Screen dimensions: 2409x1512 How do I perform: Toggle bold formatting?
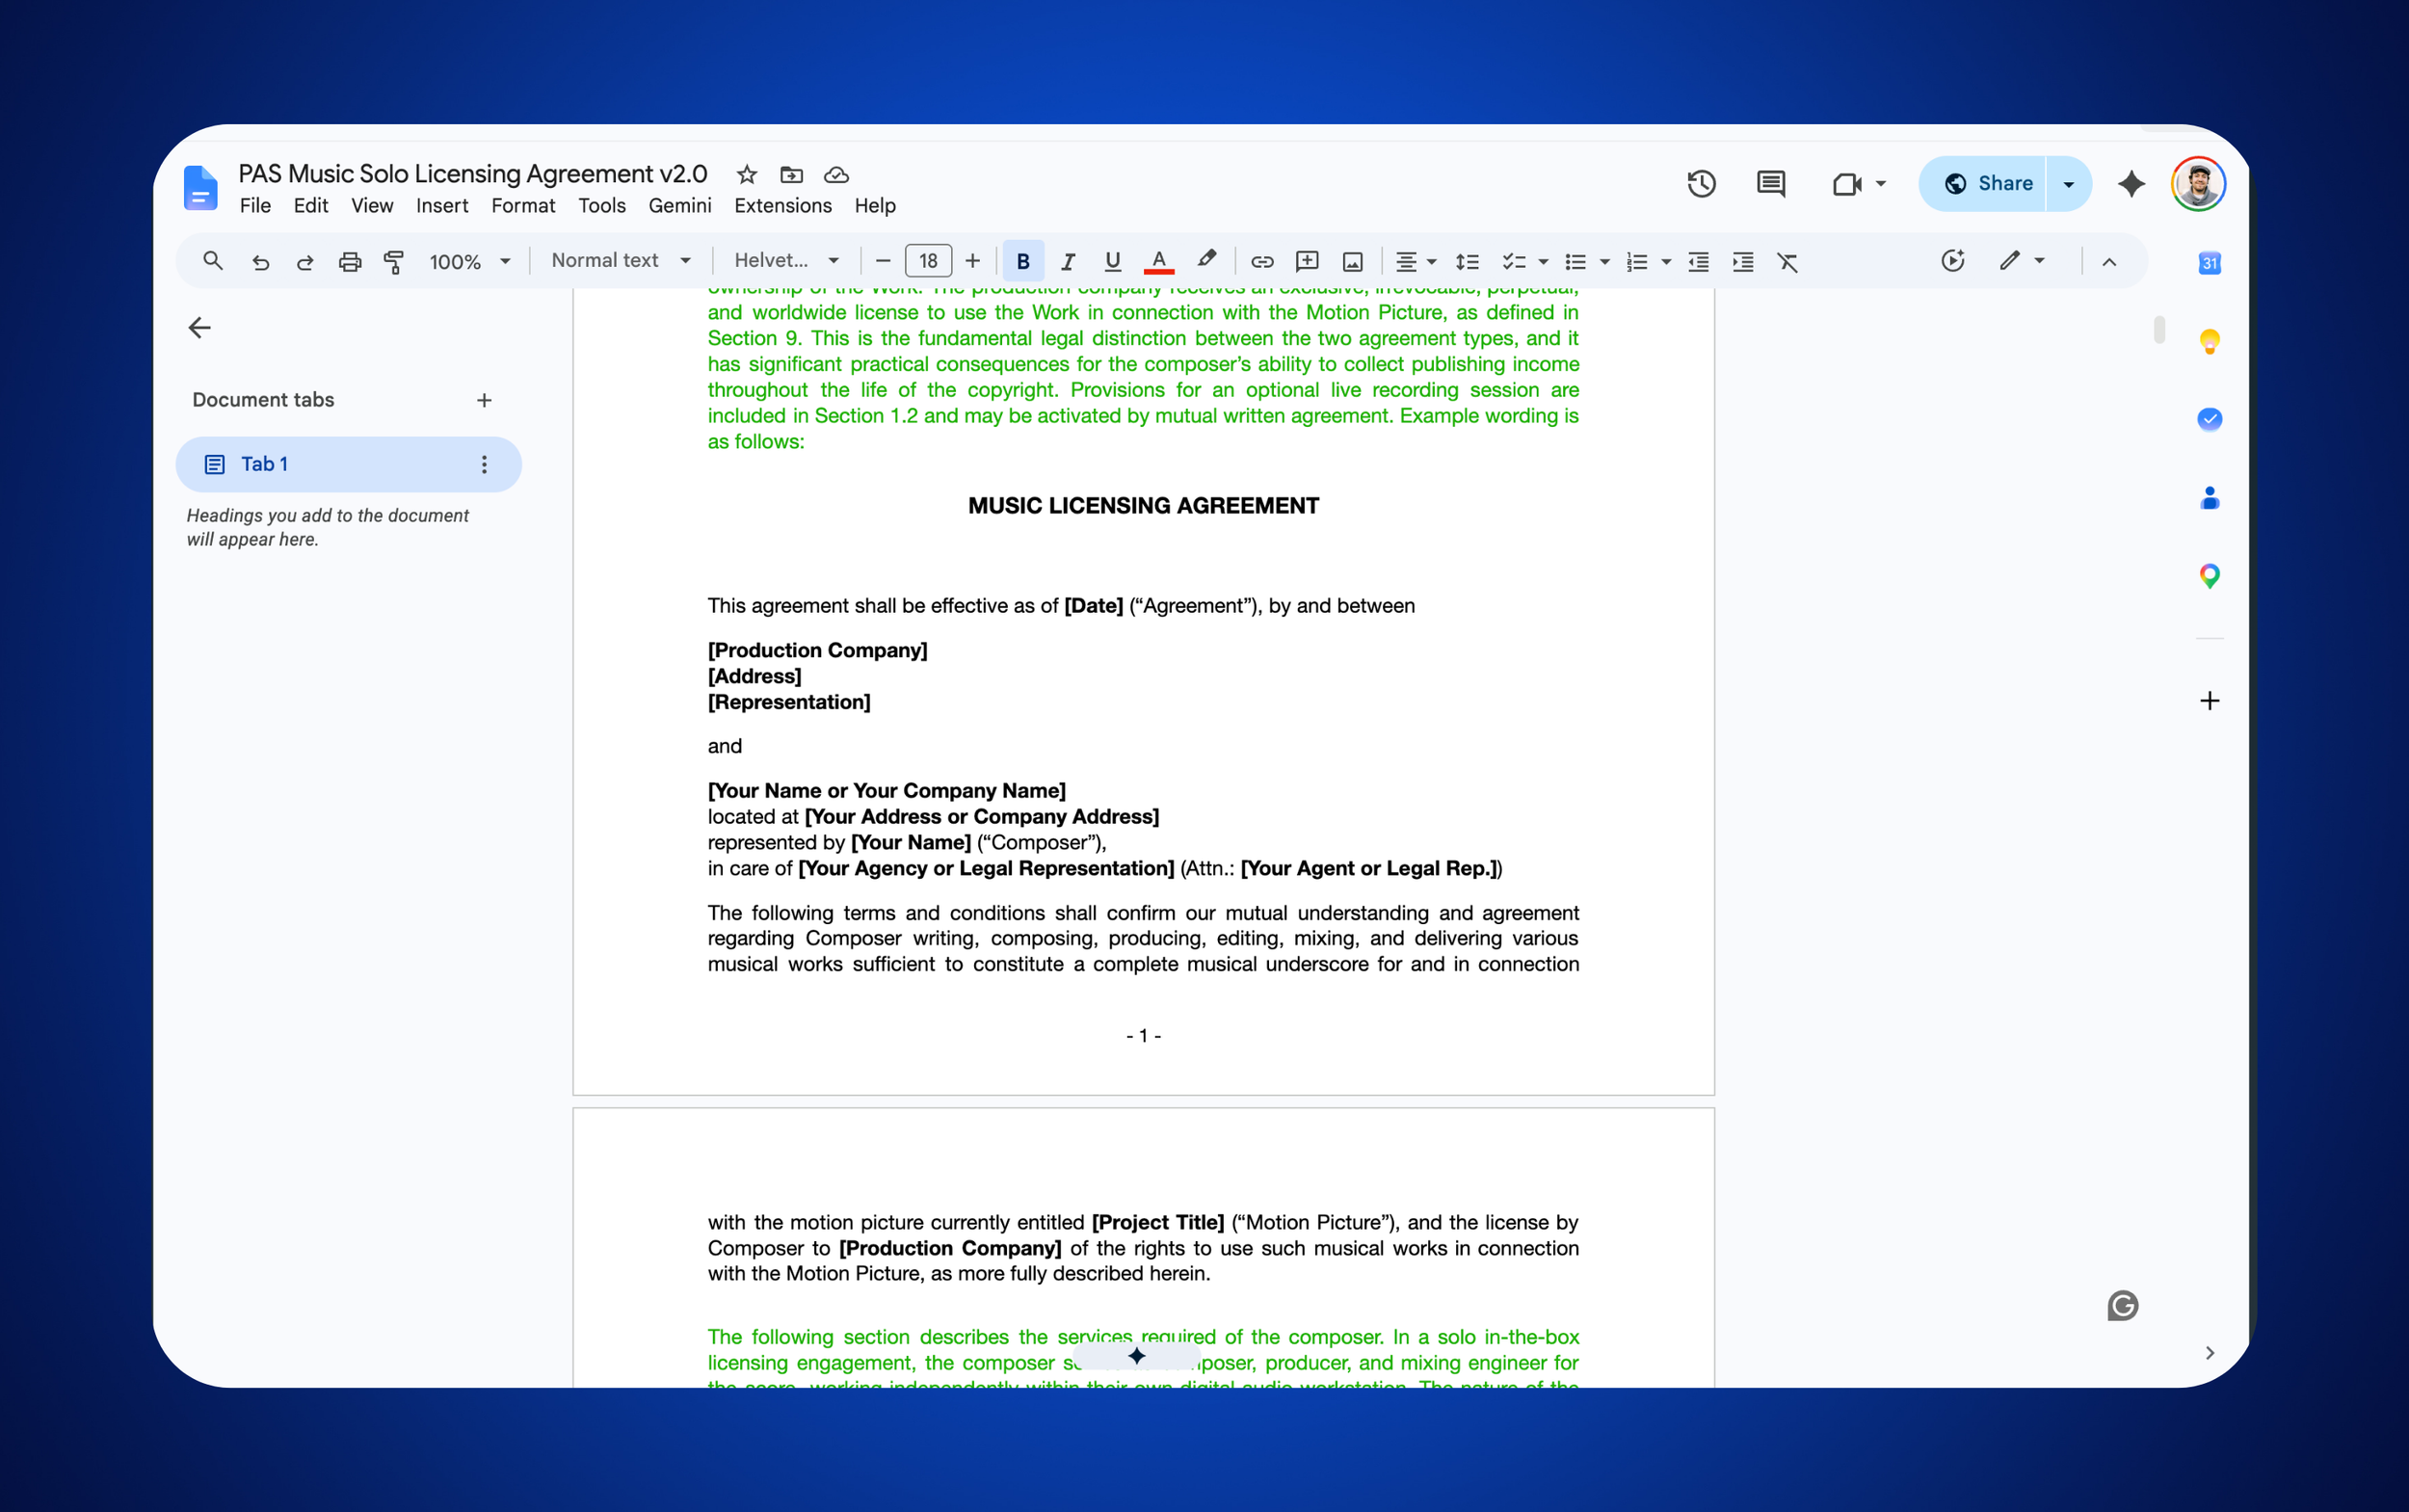(x=1023, y=262)
